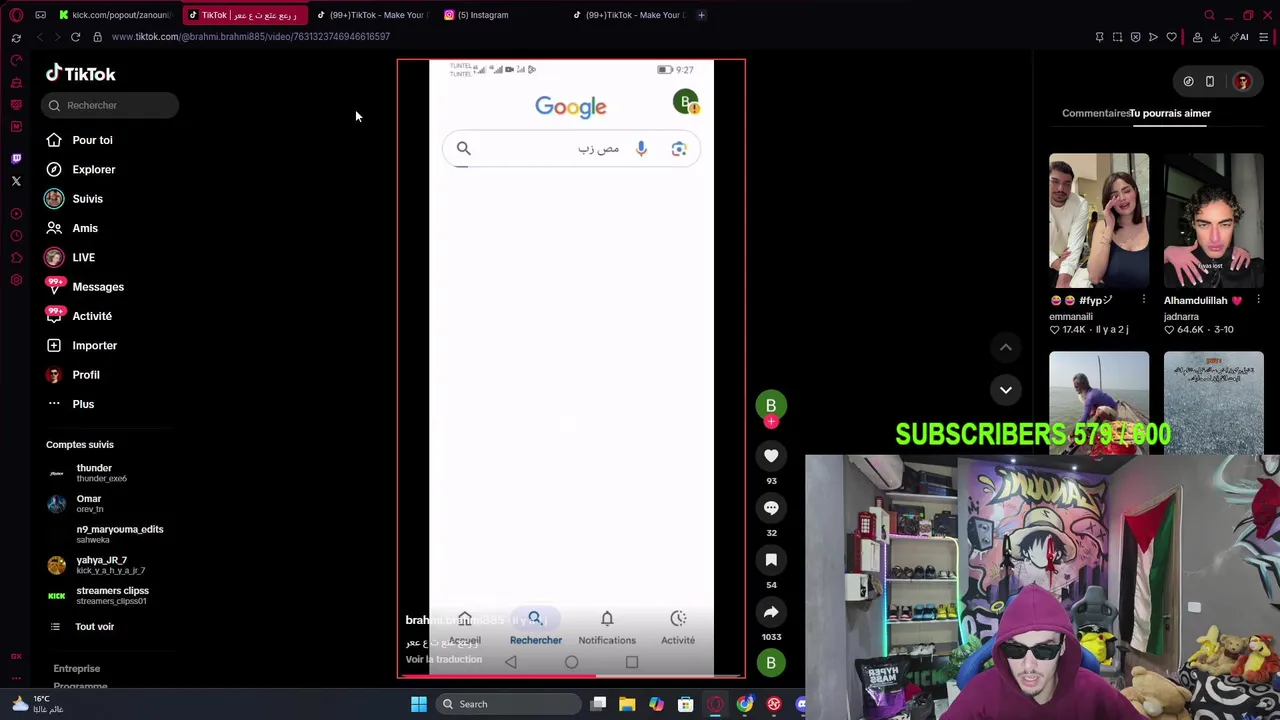Switch to the kick.com popout browser tab
Image resolution: width=1280 pixels, height=720 pixels.
pos(116,15)
